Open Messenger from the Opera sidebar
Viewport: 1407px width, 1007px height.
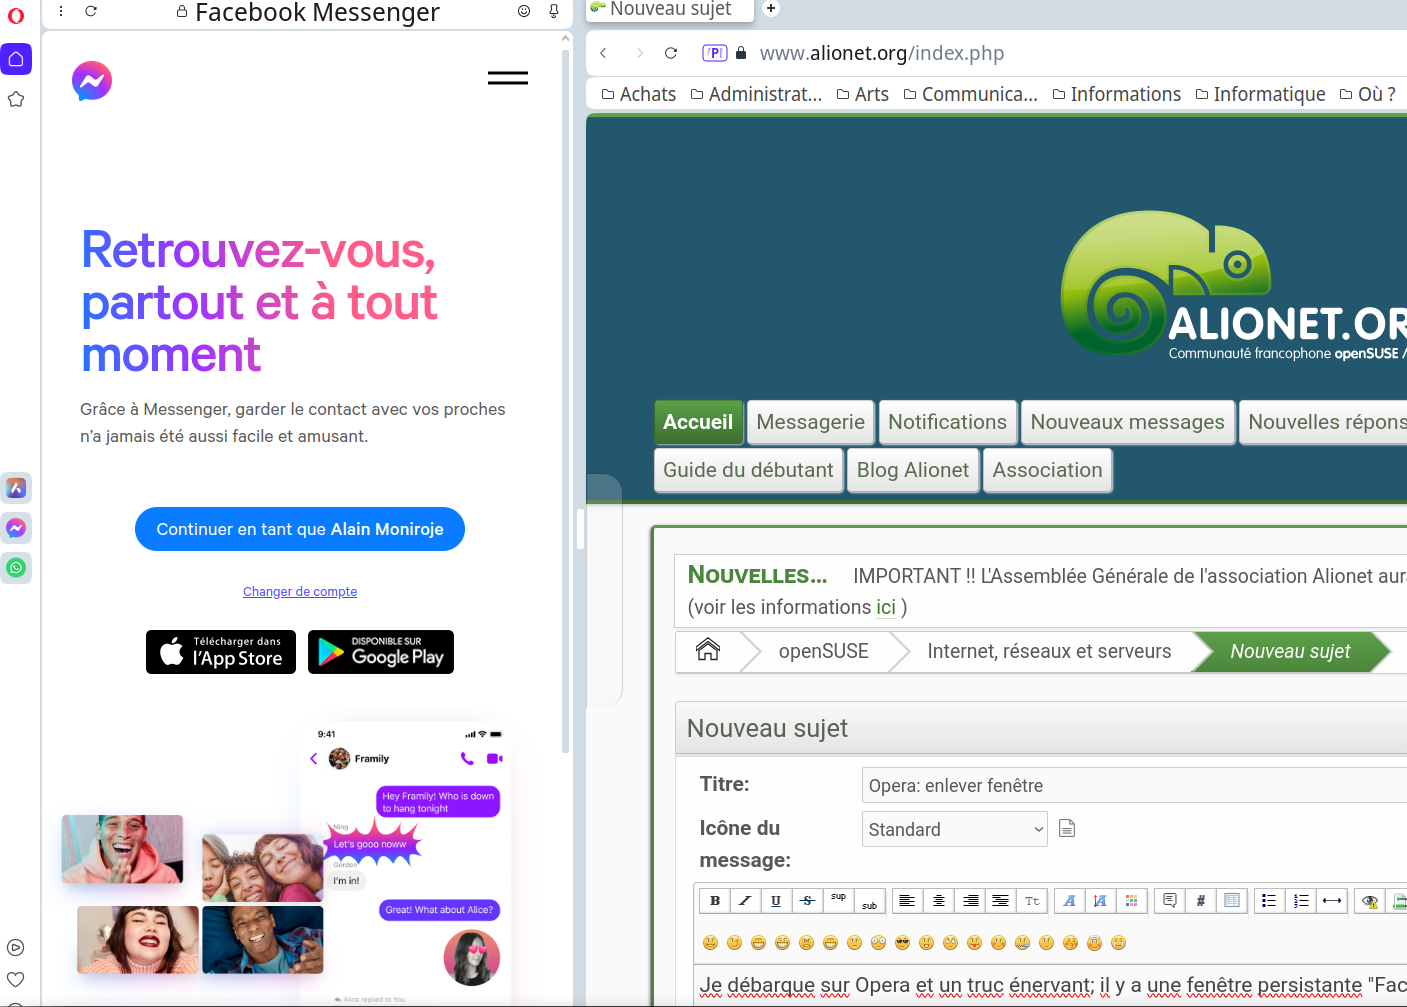(x=16, y=528)
